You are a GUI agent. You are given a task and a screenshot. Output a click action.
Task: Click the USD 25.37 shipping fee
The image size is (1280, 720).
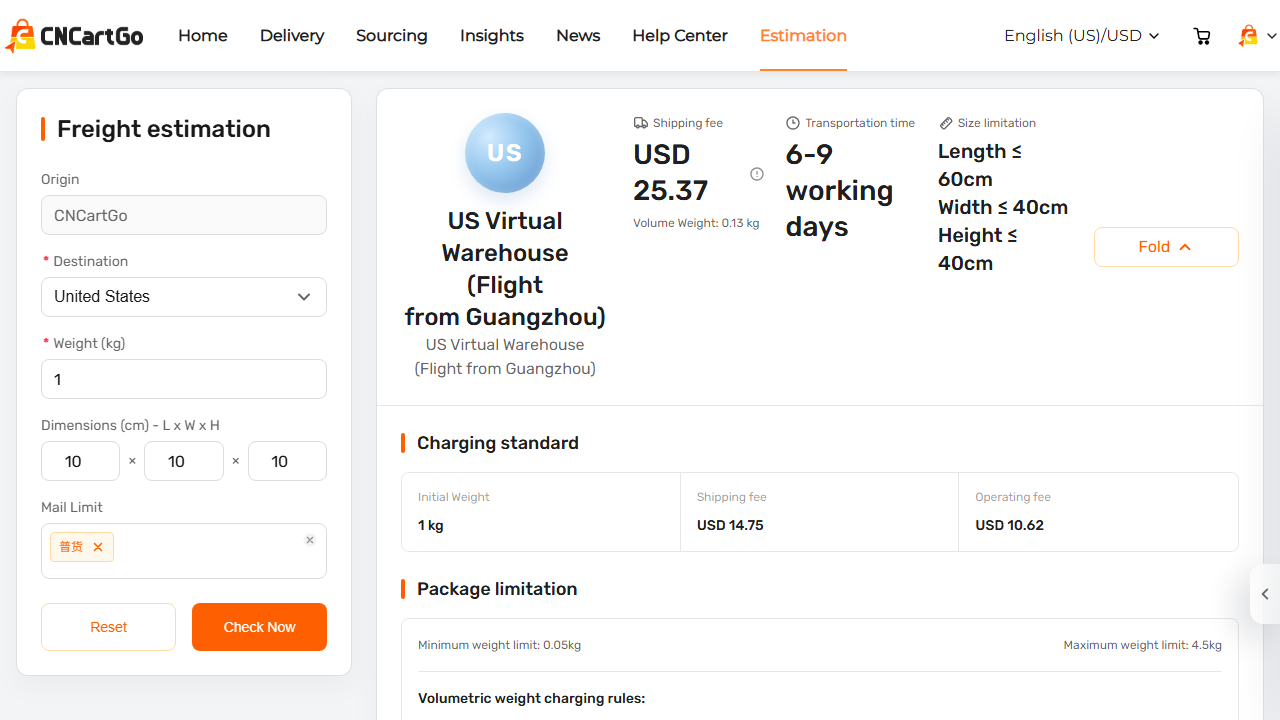pyautogui.click(x=671, y=172)
